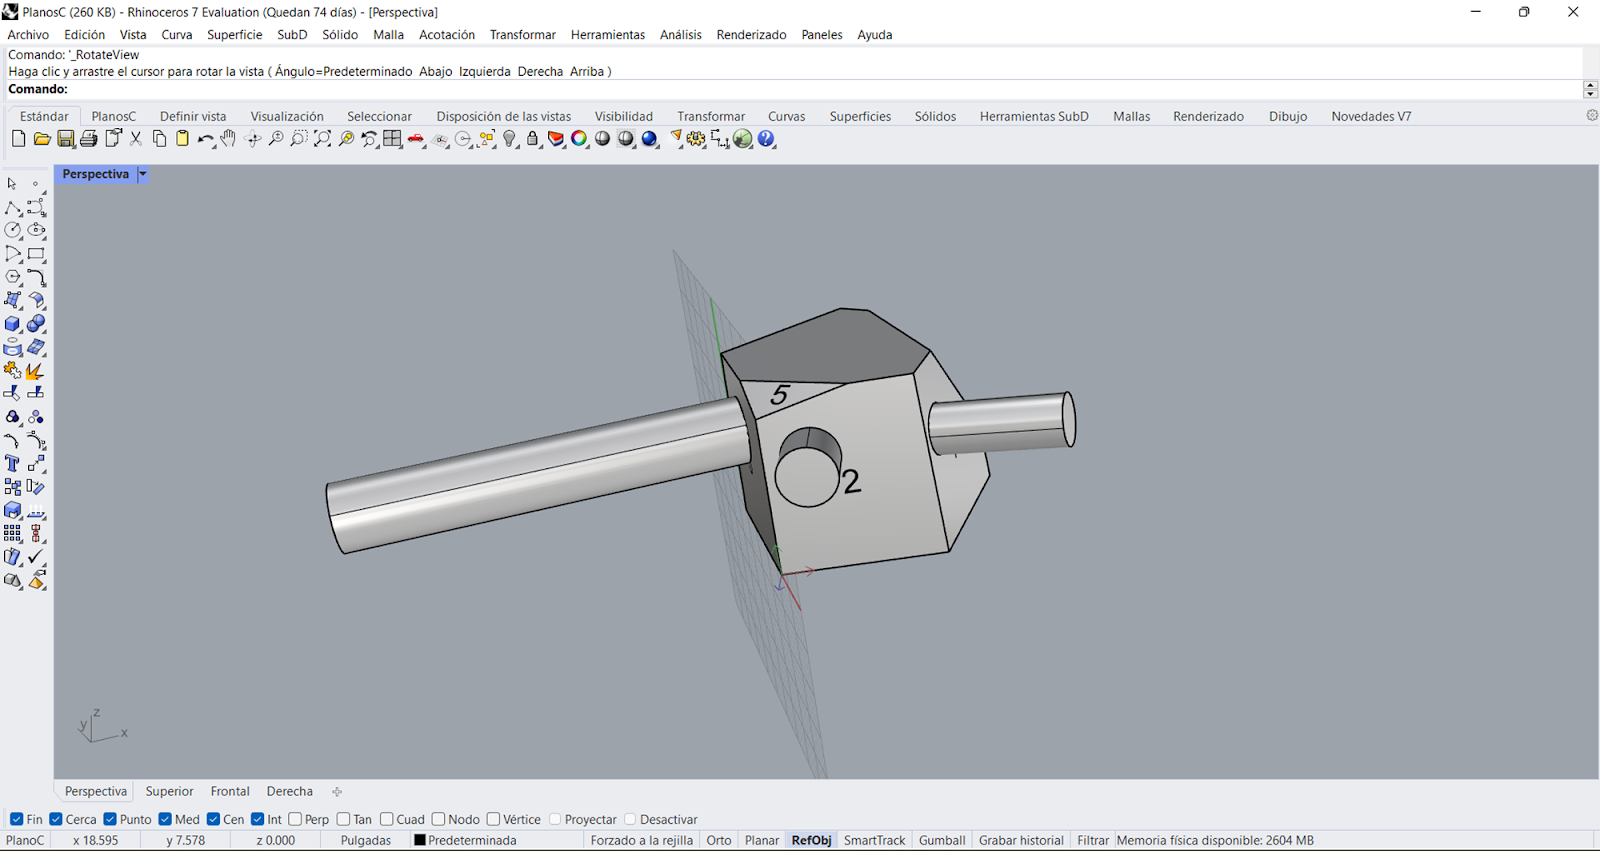Save the model with the floppy disk icon
Viewport: 1600px width, 851px height.
pyautogui.click(x=65, y=139)
